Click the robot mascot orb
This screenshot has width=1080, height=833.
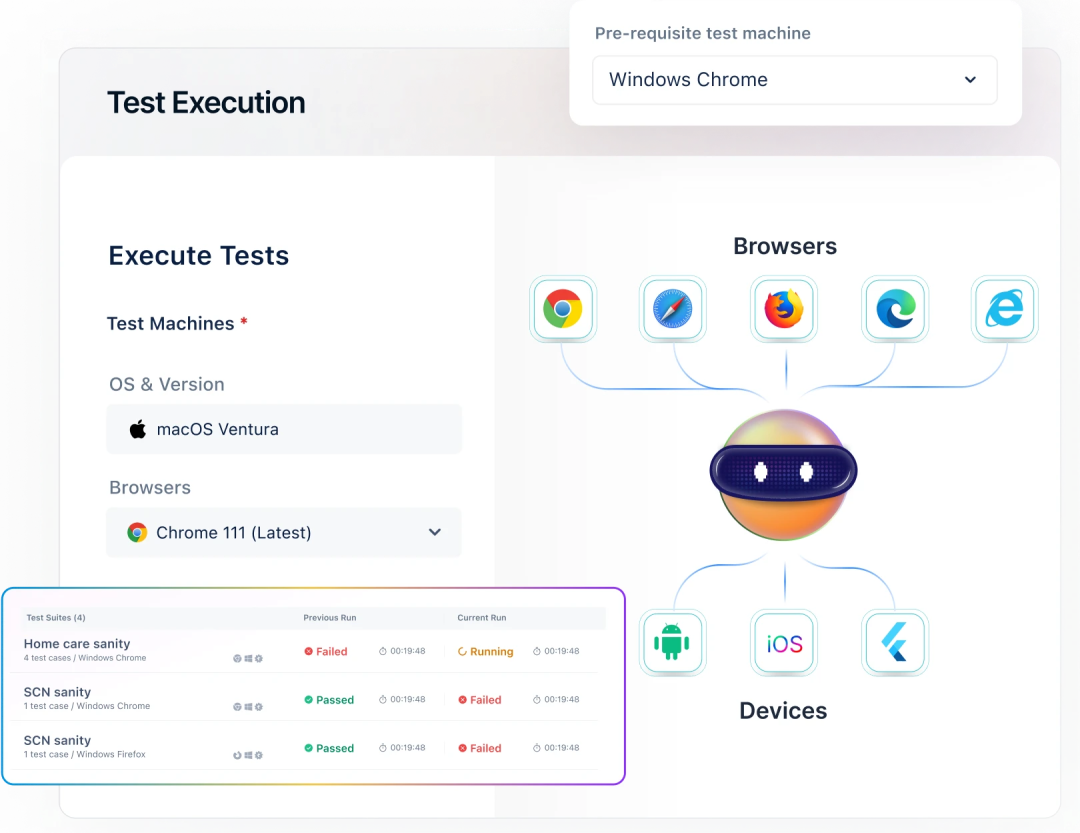784,474
